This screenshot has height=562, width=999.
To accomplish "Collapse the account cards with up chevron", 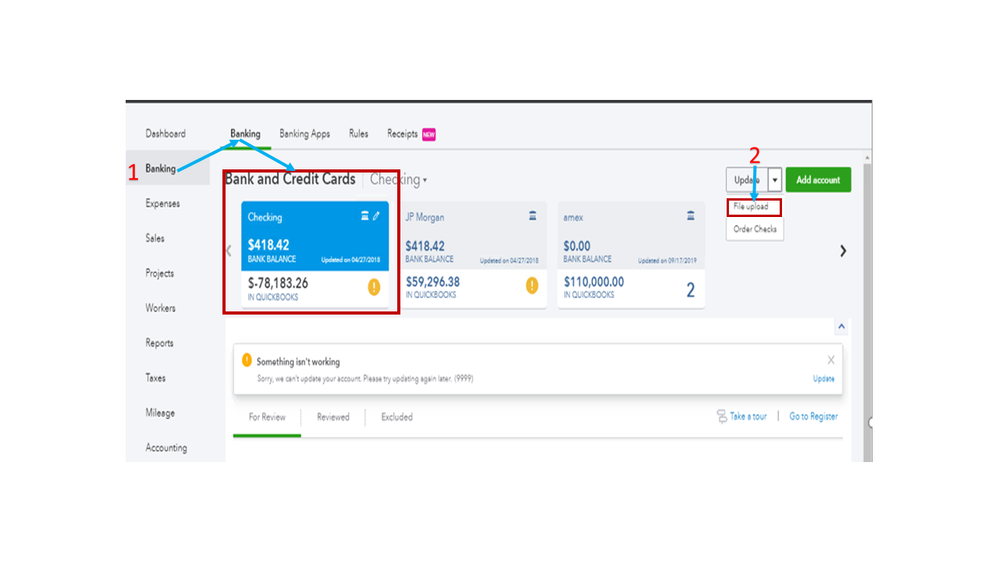I will pyautogui.click(x=842, y=327).
